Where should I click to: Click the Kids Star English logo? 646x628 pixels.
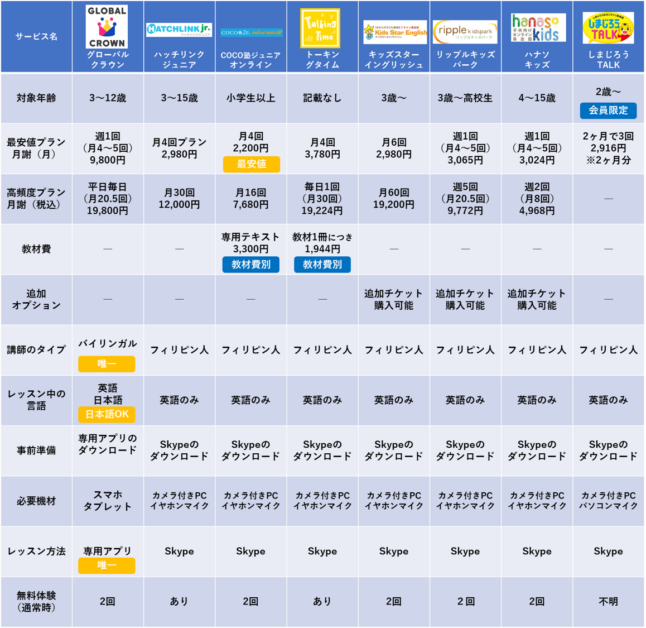pyautogui.click(x=393, y=28)
